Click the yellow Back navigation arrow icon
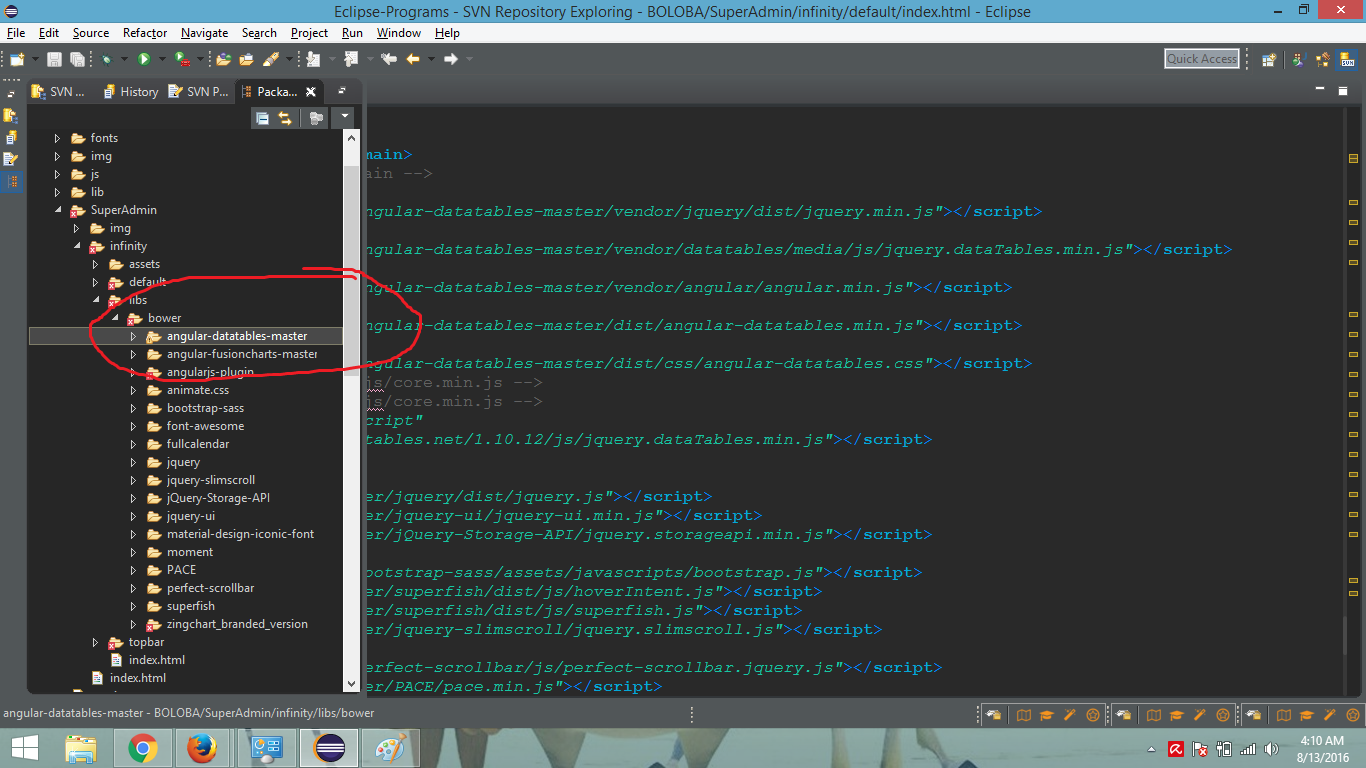The height and width of the screenshot is (768, 1366). (413, 59)
